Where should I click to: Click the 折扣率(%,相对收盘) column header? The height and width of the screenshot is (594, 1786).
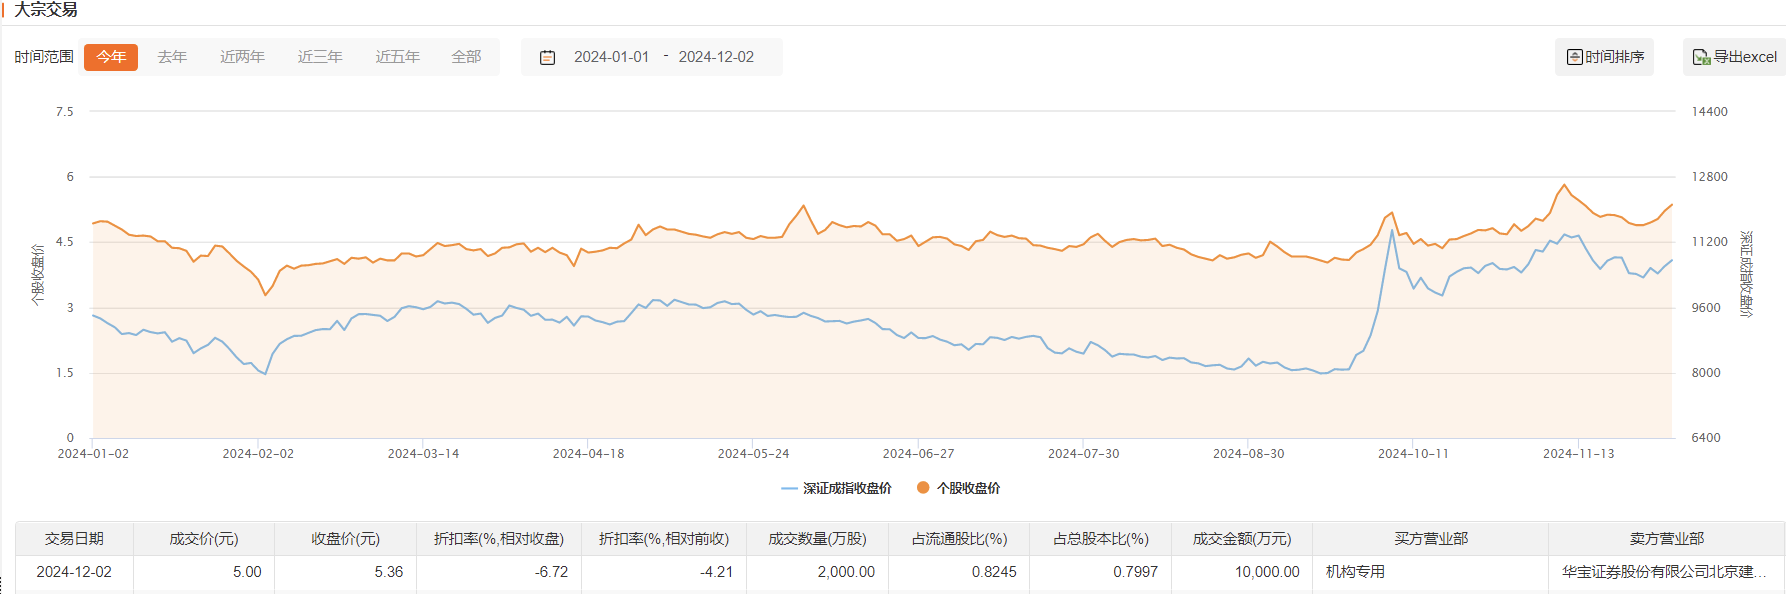pos(498,538)
